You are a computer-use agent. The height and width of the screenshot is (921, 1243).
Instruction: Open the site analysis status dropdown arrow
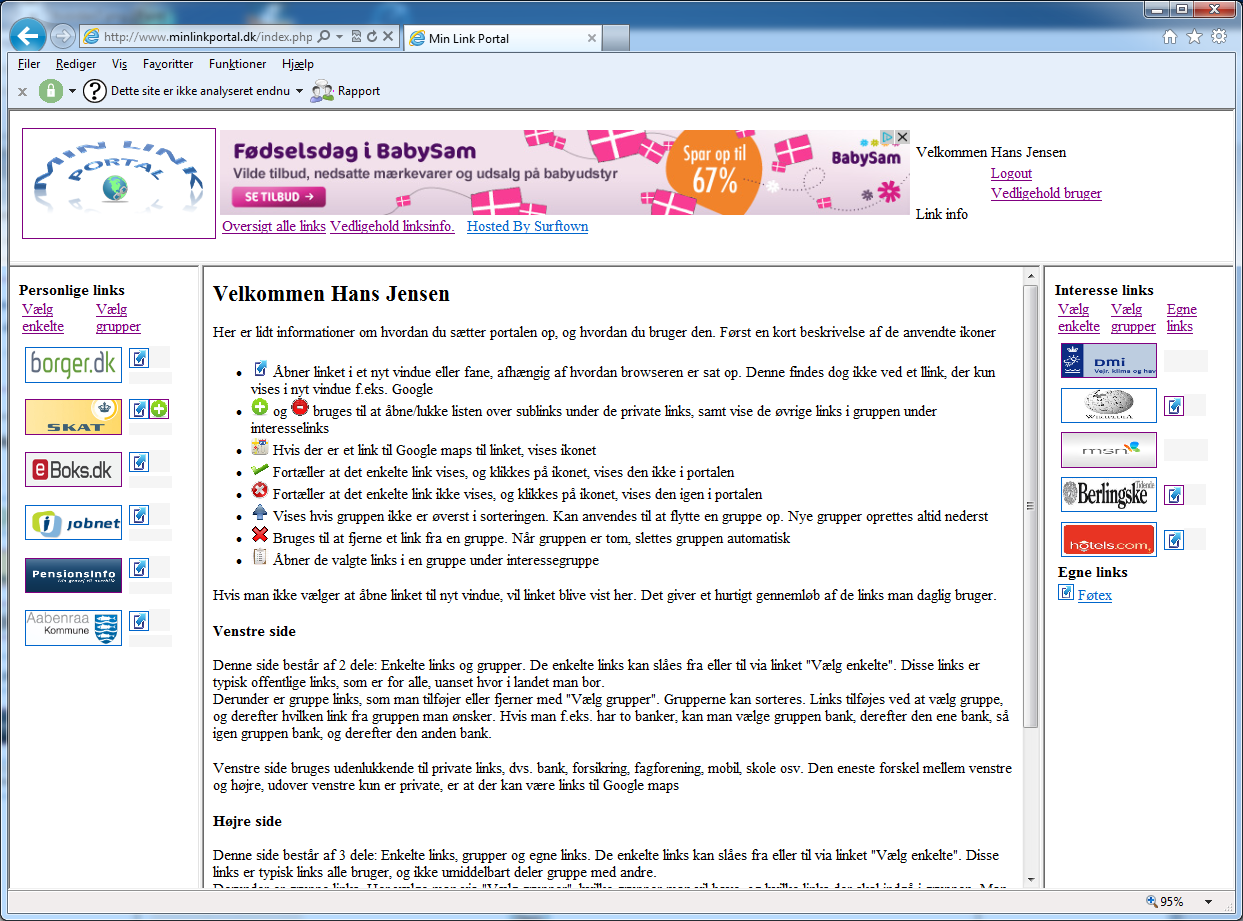[299, 92]
